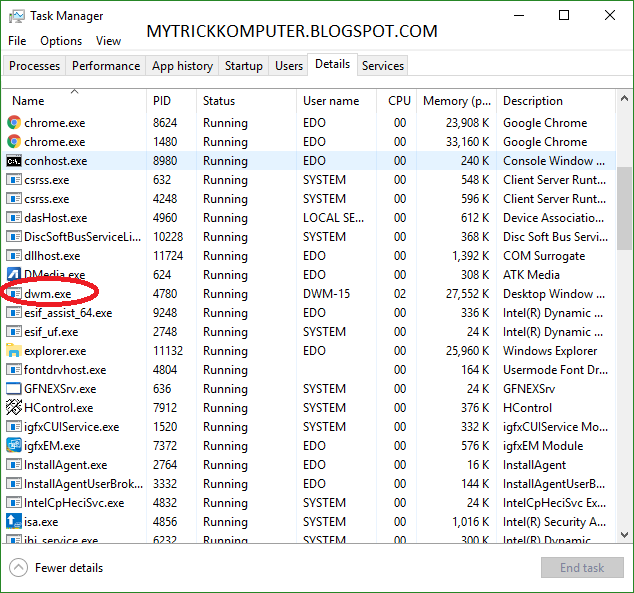Click memory value 33,160 K
This screenshot has width=634, height=593.
(467, 142)
